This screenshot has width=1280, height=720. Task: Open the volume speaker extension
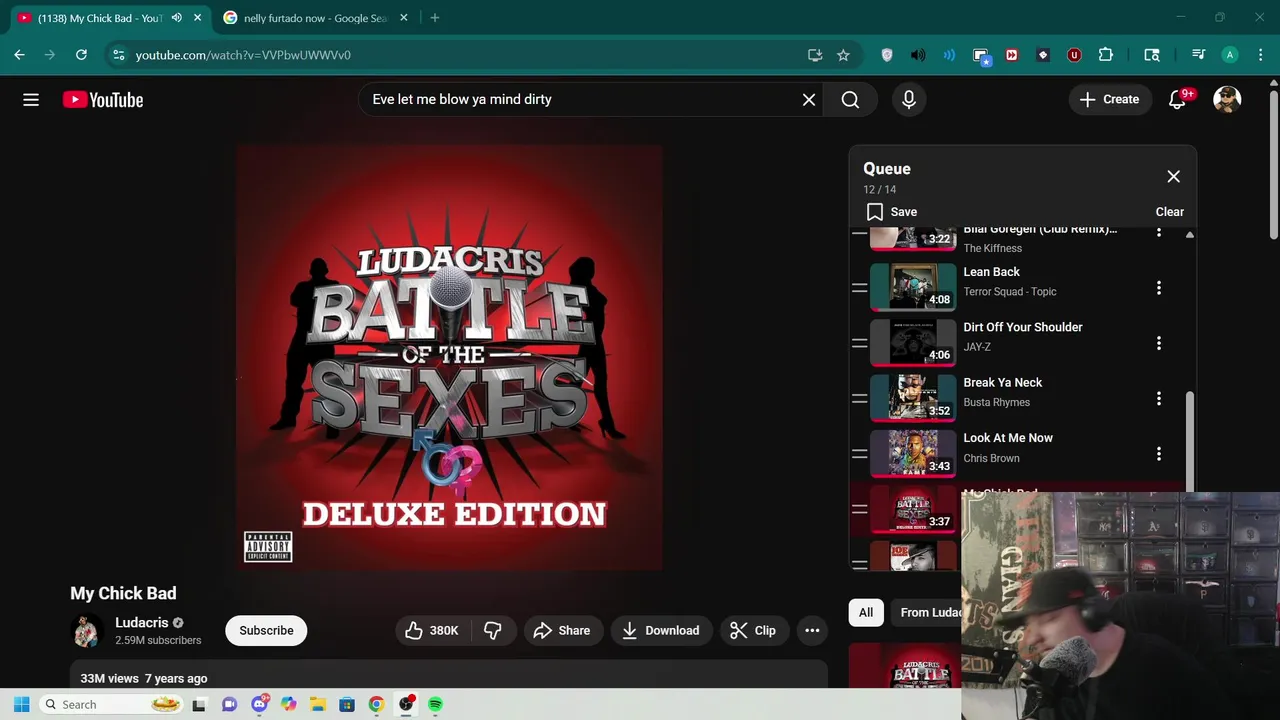[x=918, y=55]
